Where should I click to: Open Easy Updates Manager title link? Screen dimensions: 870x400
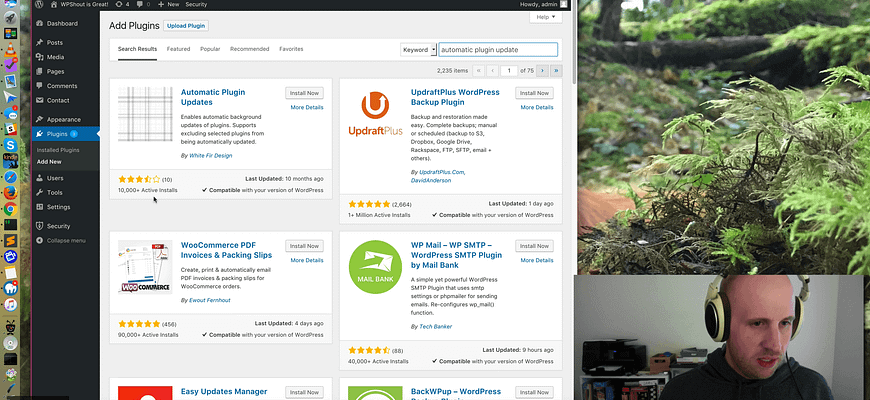(224, 392)
